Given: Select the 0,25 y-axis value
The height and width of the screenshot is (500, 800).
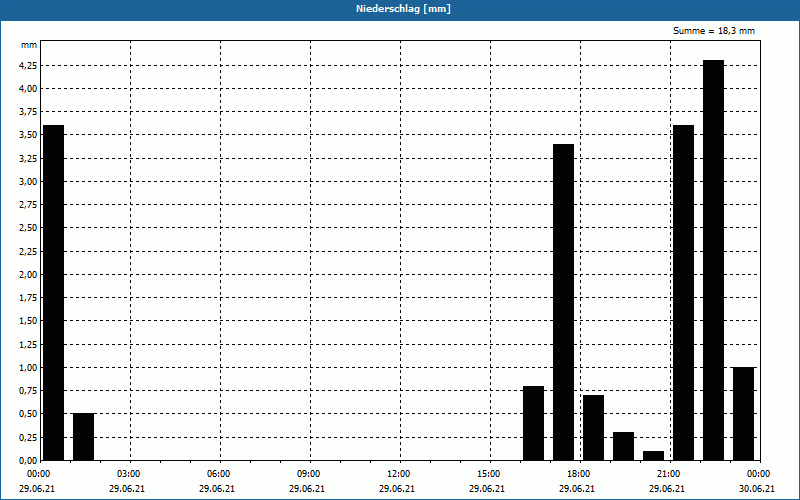Looking at the screenshot, I should 28,437.
